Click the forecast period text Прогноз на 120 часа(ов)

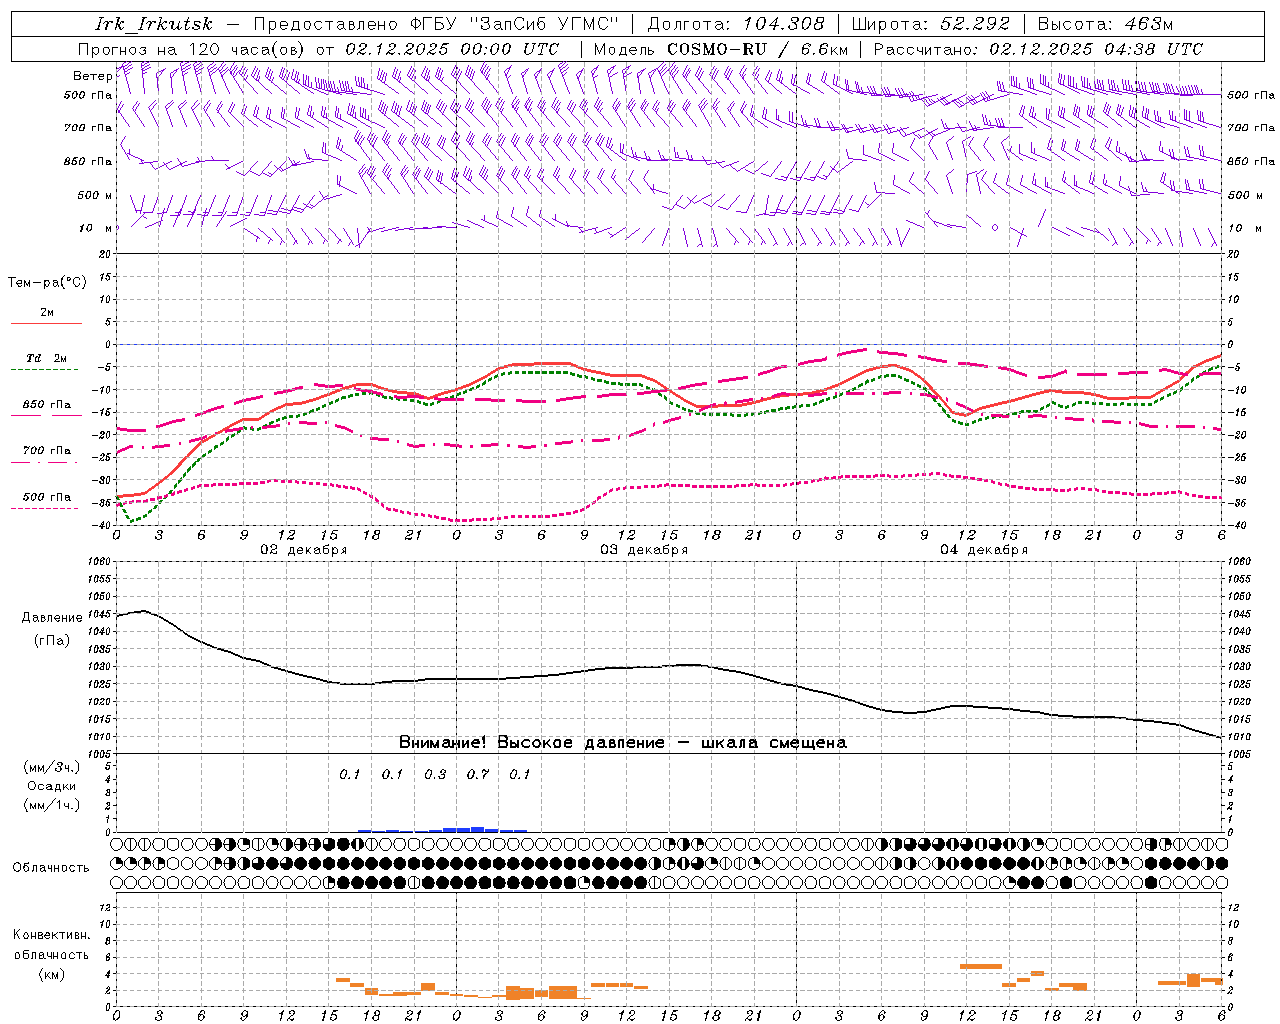[193, 49]
